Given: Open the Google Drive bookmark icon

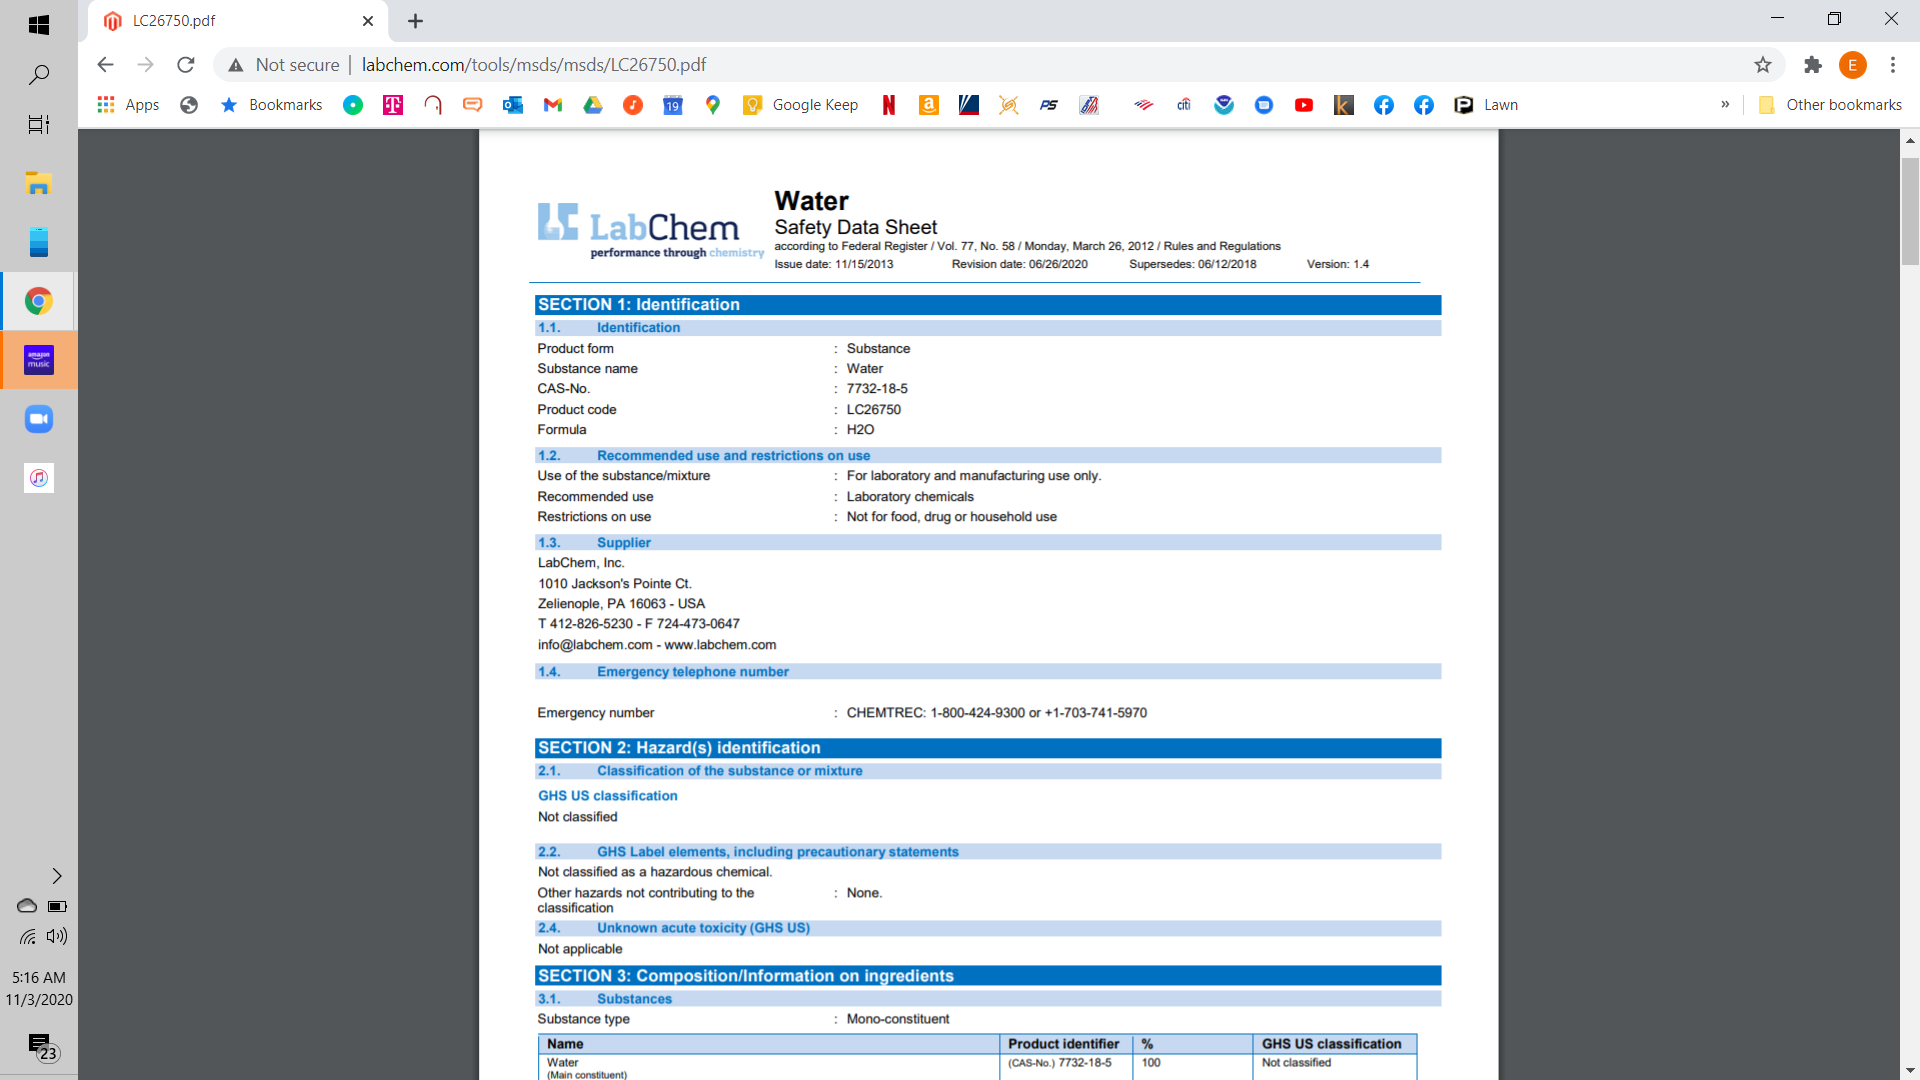Looking at the screenshot, I should pyautogui.click(x=593, y=105).
